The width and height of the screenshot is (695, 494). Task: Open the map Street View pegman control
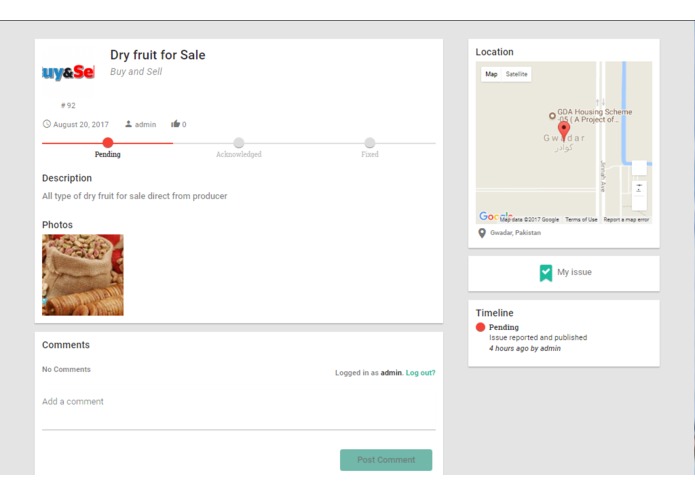click(x=639, y=167)
